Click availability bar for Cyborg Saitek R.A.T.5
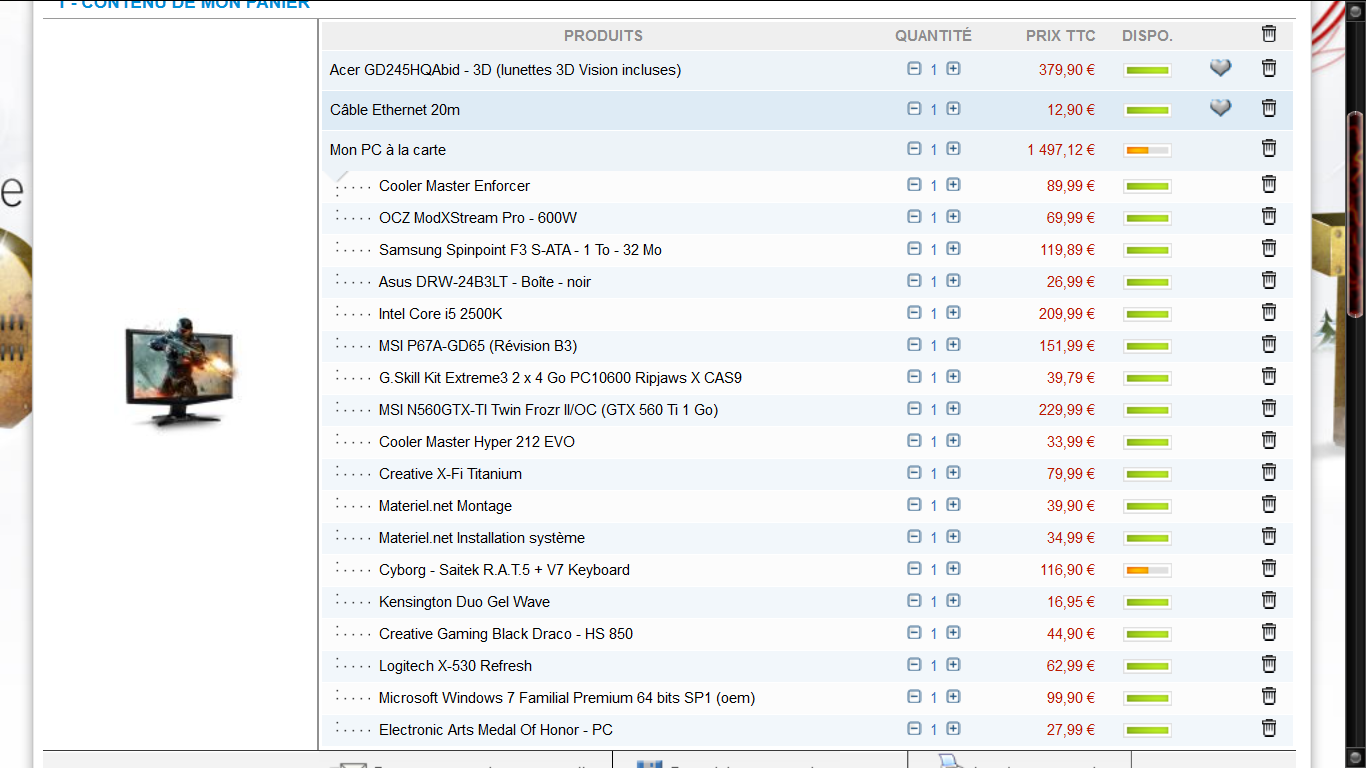The height and width of the screenshot is (768, 1366). pos(1147,570)
